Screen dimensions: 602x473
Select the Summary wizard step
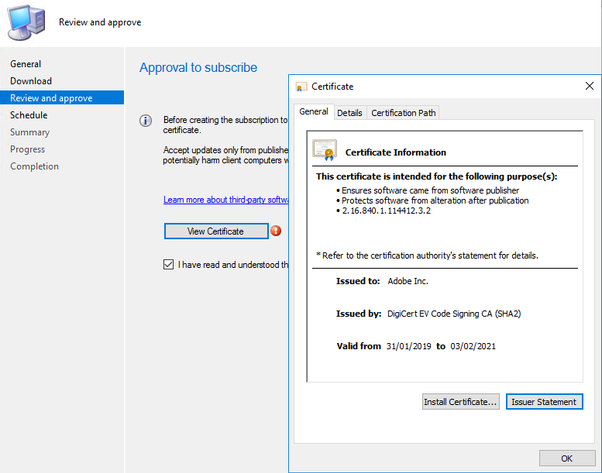click(x=30, y=132)
